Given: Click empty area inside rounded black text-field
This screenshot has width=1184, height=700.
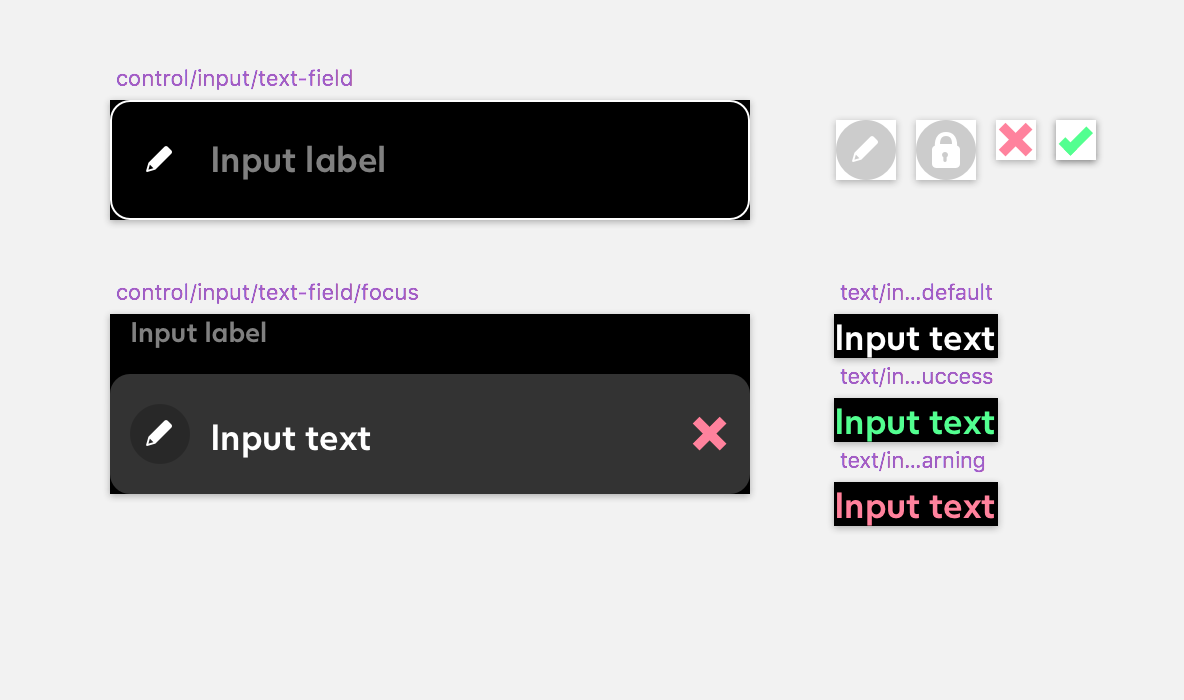Looking at the screenshot, I should pyautogui.click(x=566, y=160).
